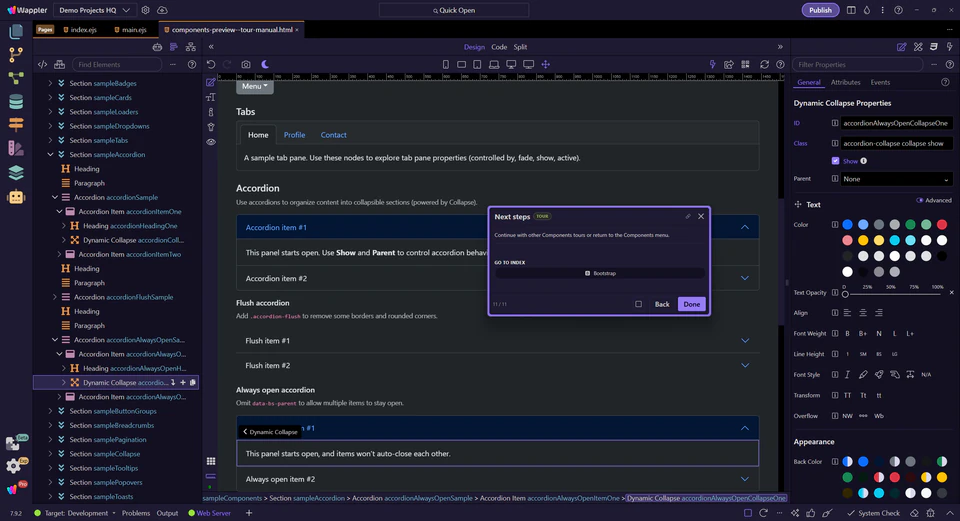The image size is (960, 521).
Task: Collapse Section sampleAccordion tree node
Action: [x=50, y=155]
